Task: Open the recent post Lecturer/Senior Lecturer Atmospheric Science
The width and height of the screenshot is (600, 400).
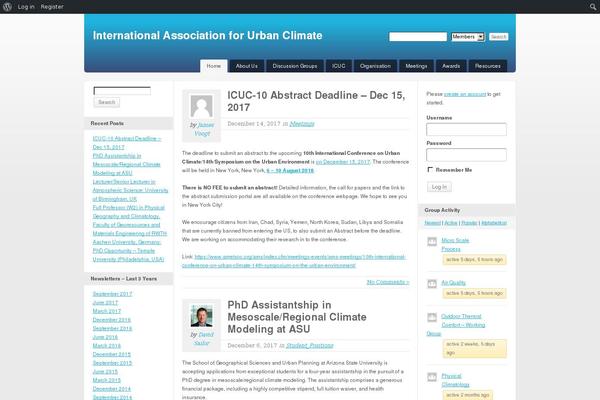Action: coord(130,190)
